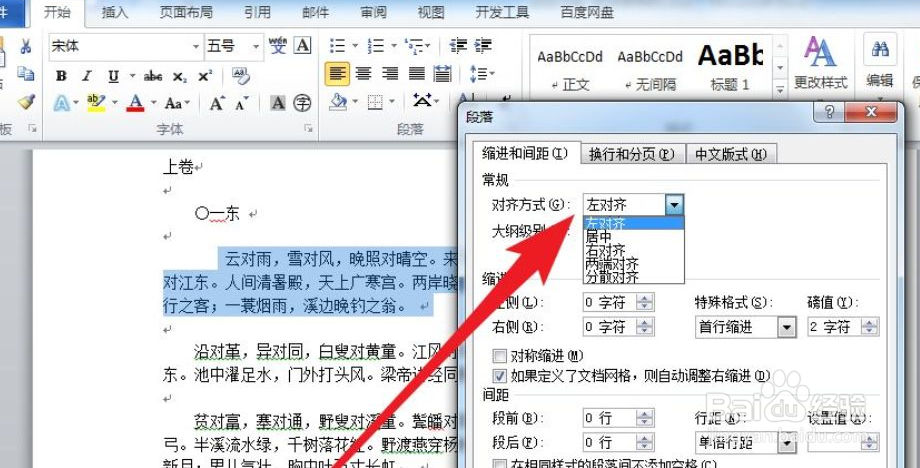Image resolution: width=920 pixels, height=468 pixels.
Task: Open the 引用 ribbon tab
Action: point(257,12)
